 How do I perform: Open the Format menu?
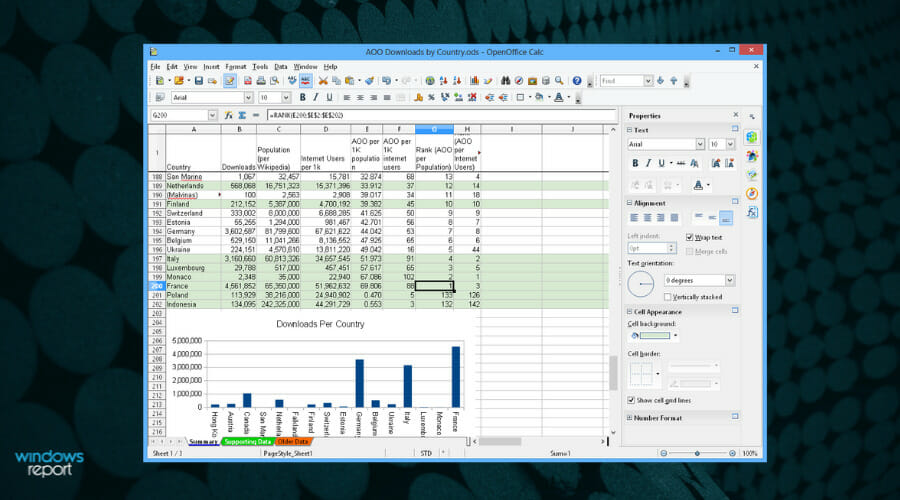tap(235, 67)
